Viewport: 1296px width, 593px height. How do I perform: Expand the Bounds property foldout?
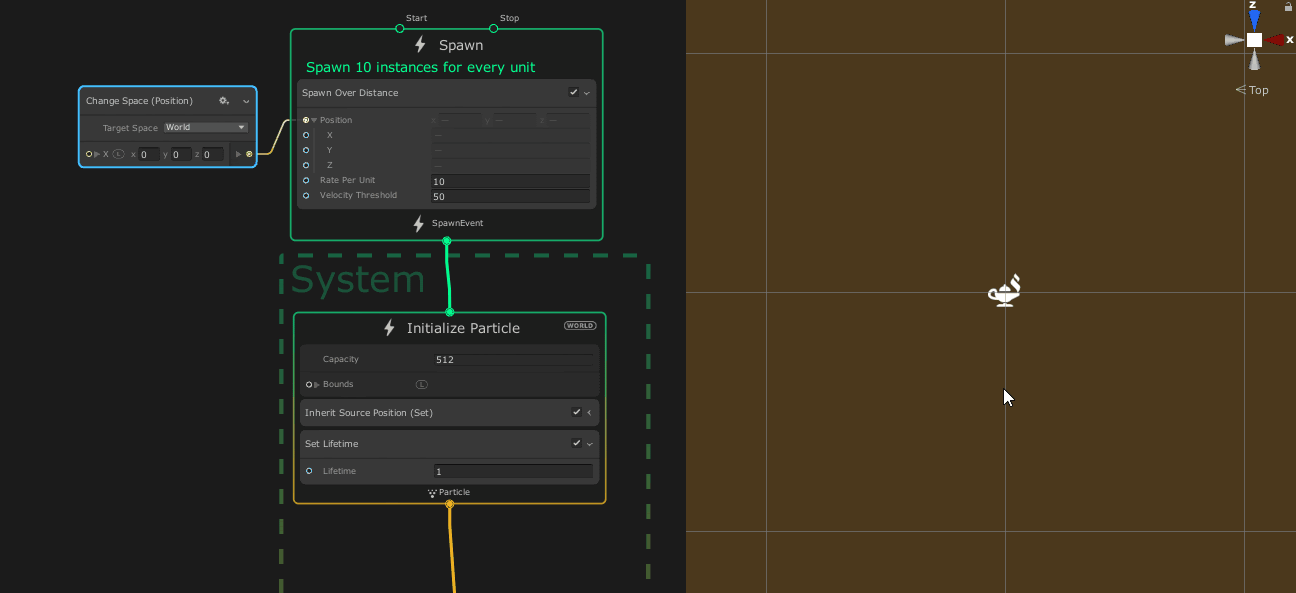pyautogui.click(x=318, y=385)
